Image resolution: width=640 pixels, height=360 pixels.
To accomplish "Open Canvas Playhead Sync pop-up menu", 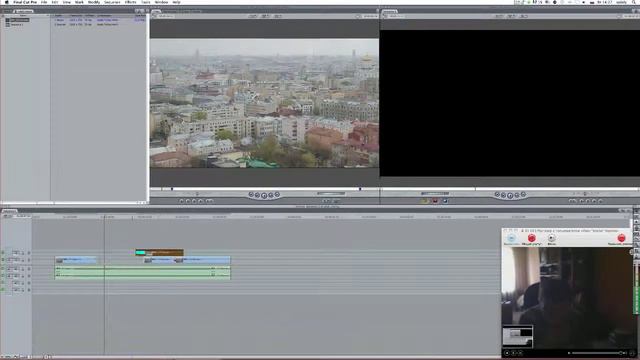I will (x=511, y=16).
